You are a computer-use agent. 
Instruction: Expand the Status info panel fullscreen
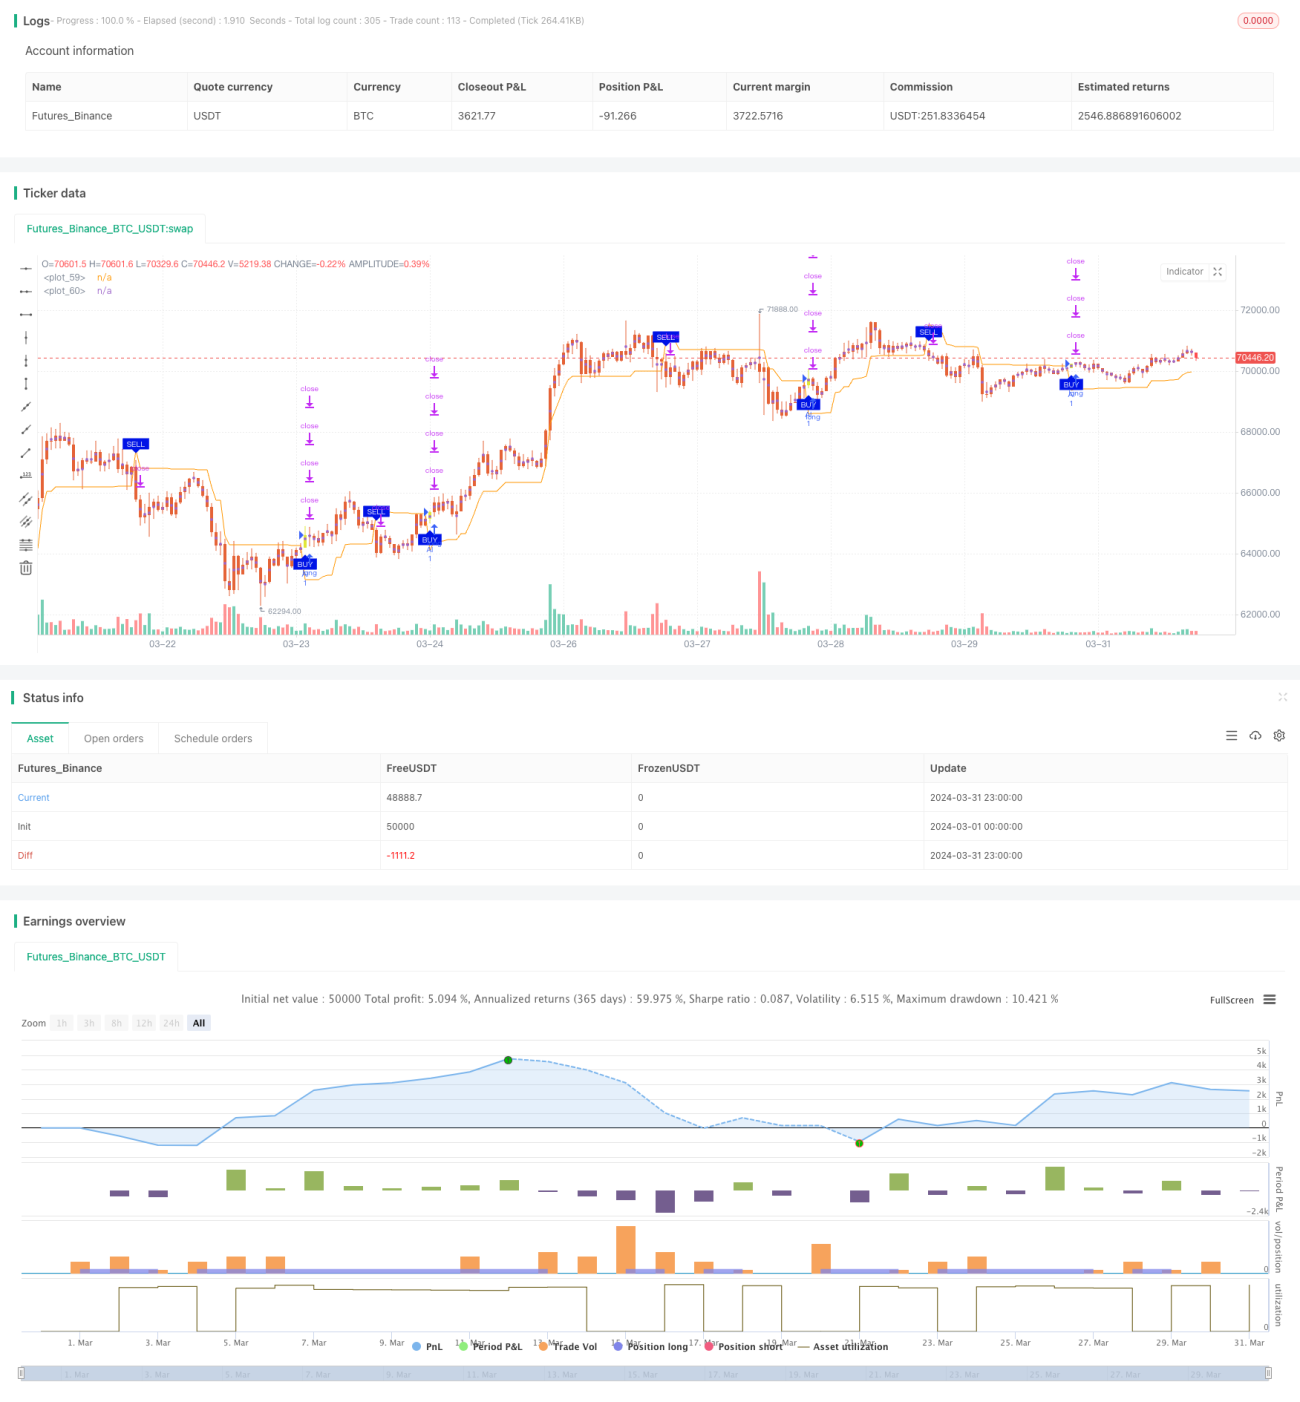1282,697
